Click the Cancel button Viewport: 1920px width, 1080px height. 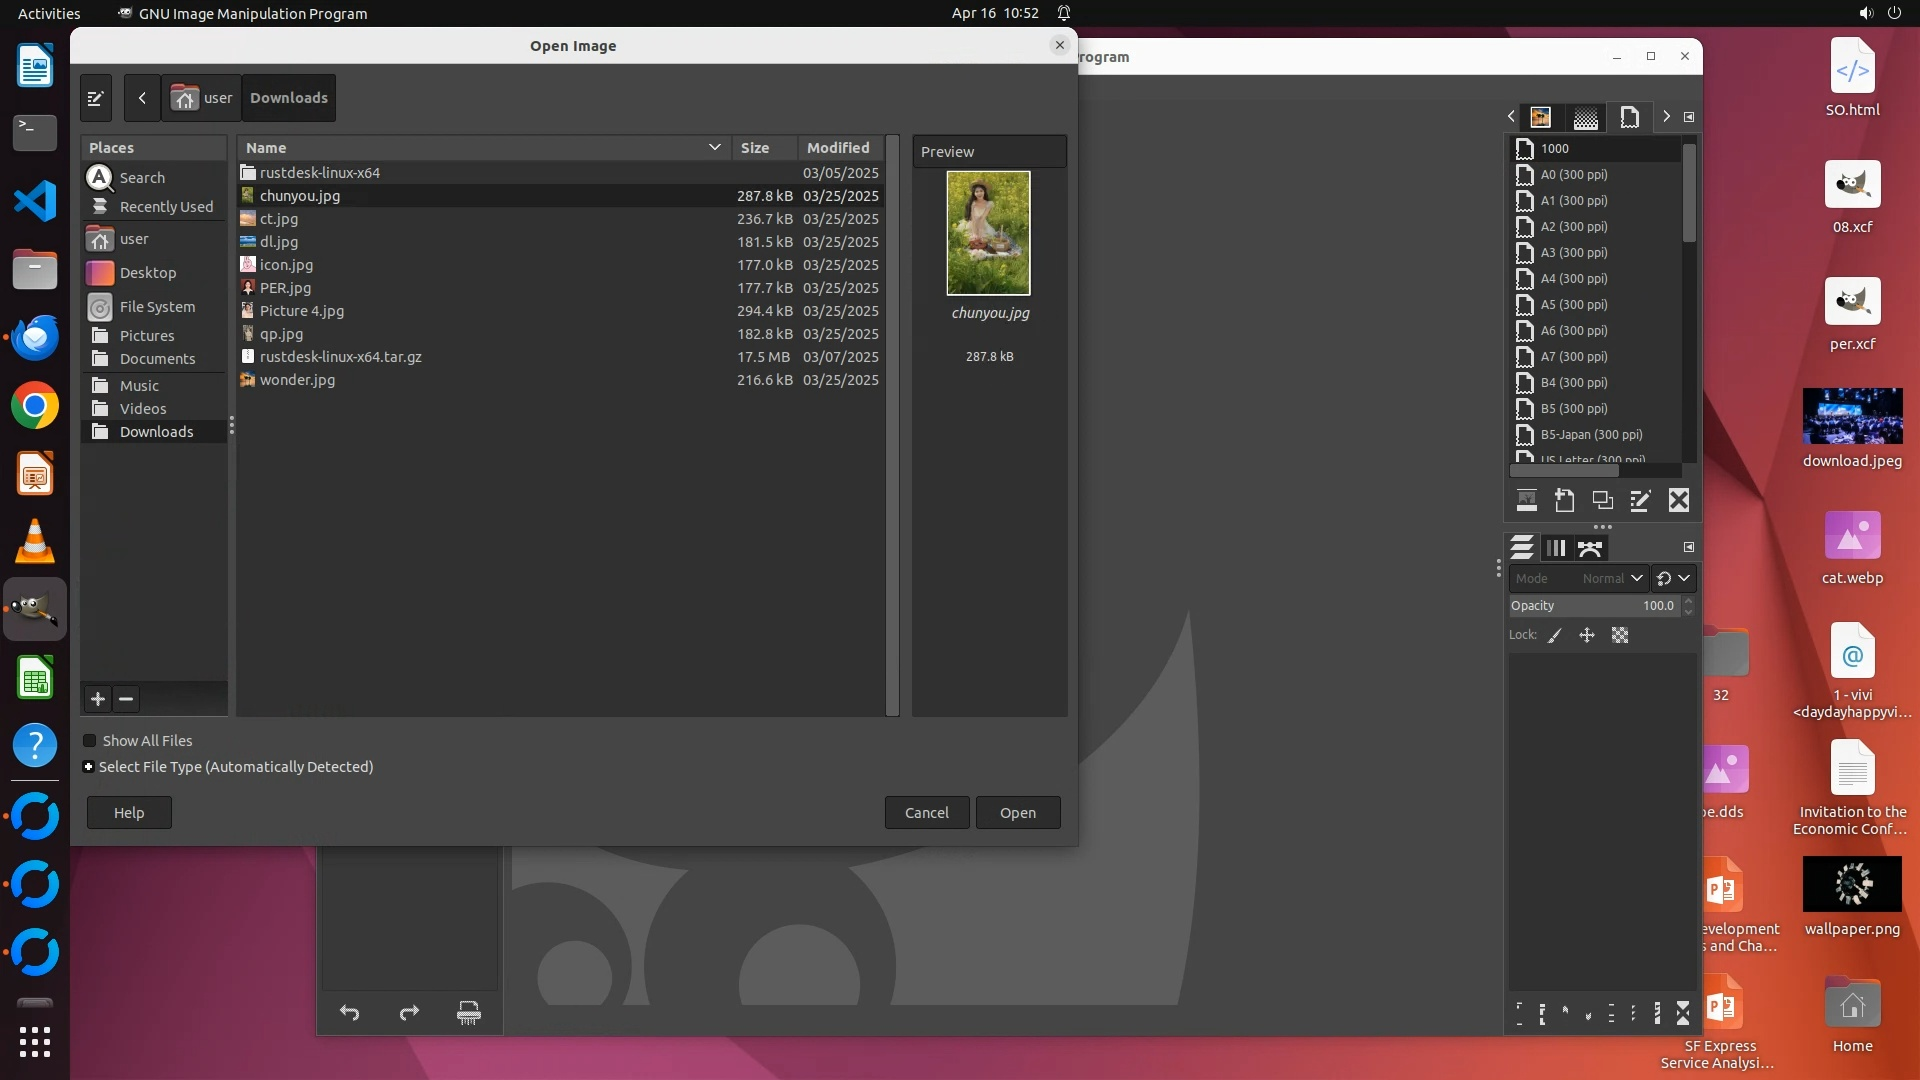pos(926,813)
